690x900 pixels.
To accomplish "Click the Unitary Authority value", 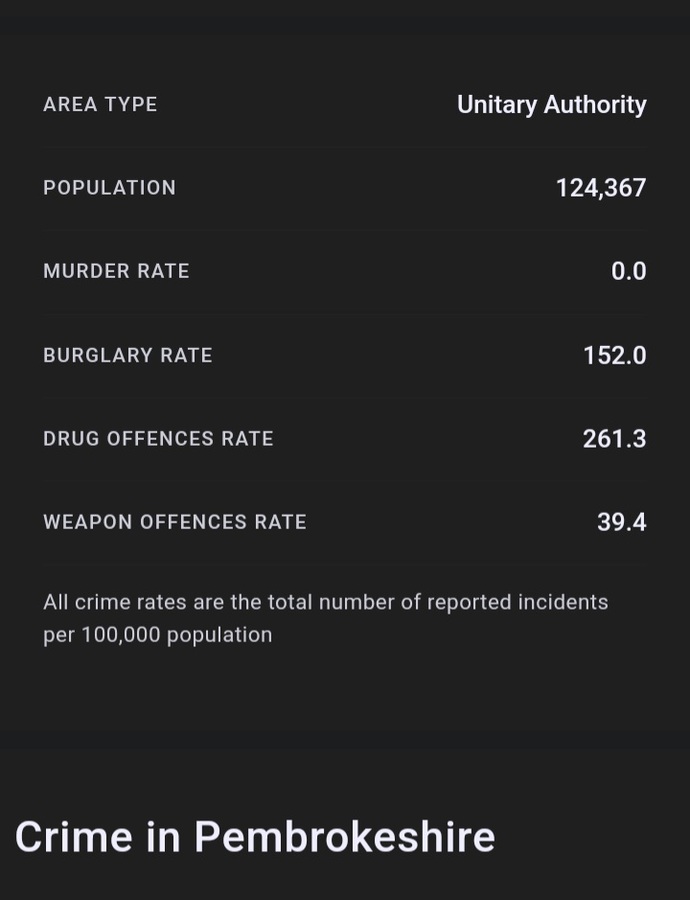I will (x=552, y=105).
